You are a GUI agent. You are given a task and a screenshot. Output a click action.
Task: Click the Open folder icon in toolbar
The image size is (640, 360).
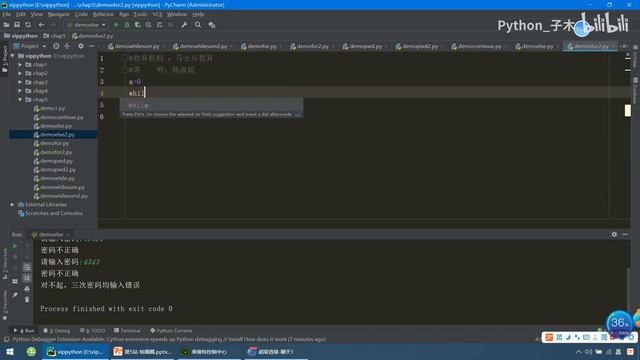[x=7, y=25]
